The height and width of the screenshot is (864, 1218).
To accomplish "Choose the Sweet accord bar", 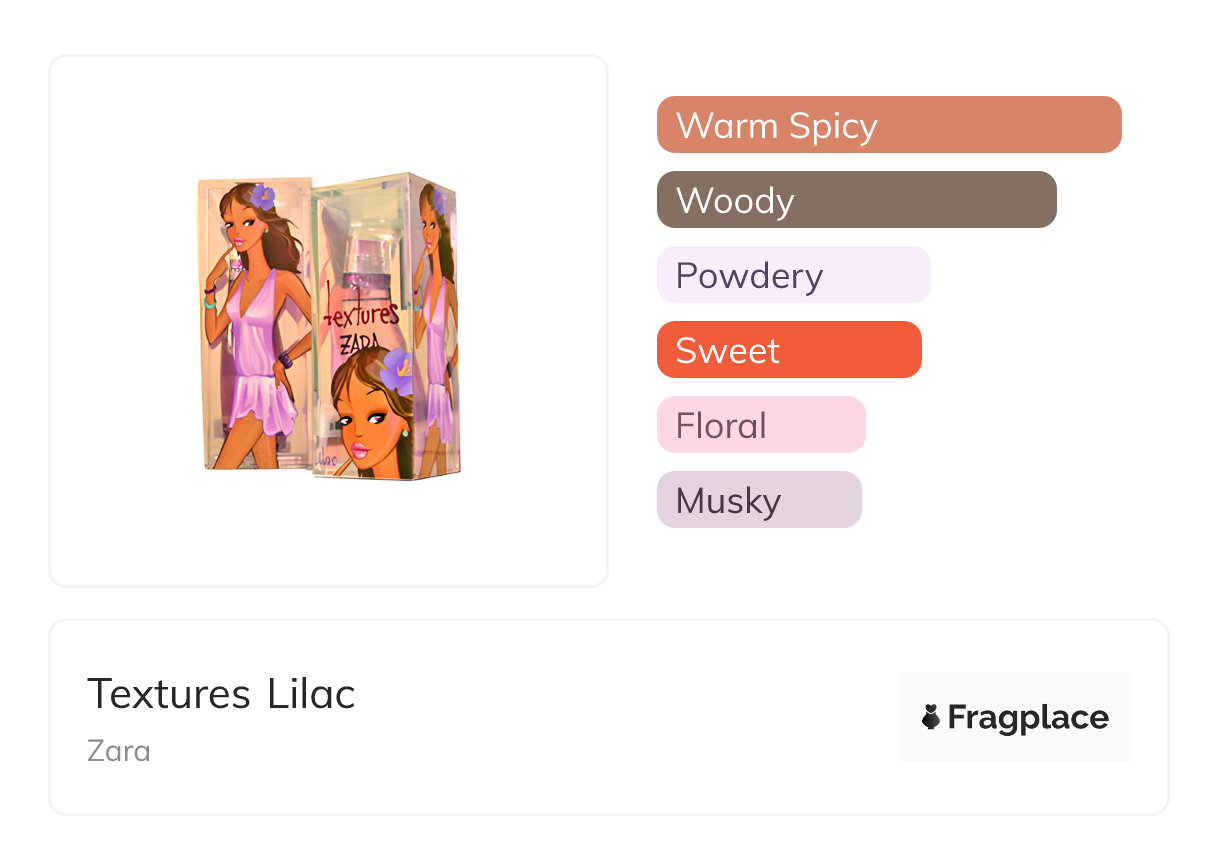I will (788, 350).
